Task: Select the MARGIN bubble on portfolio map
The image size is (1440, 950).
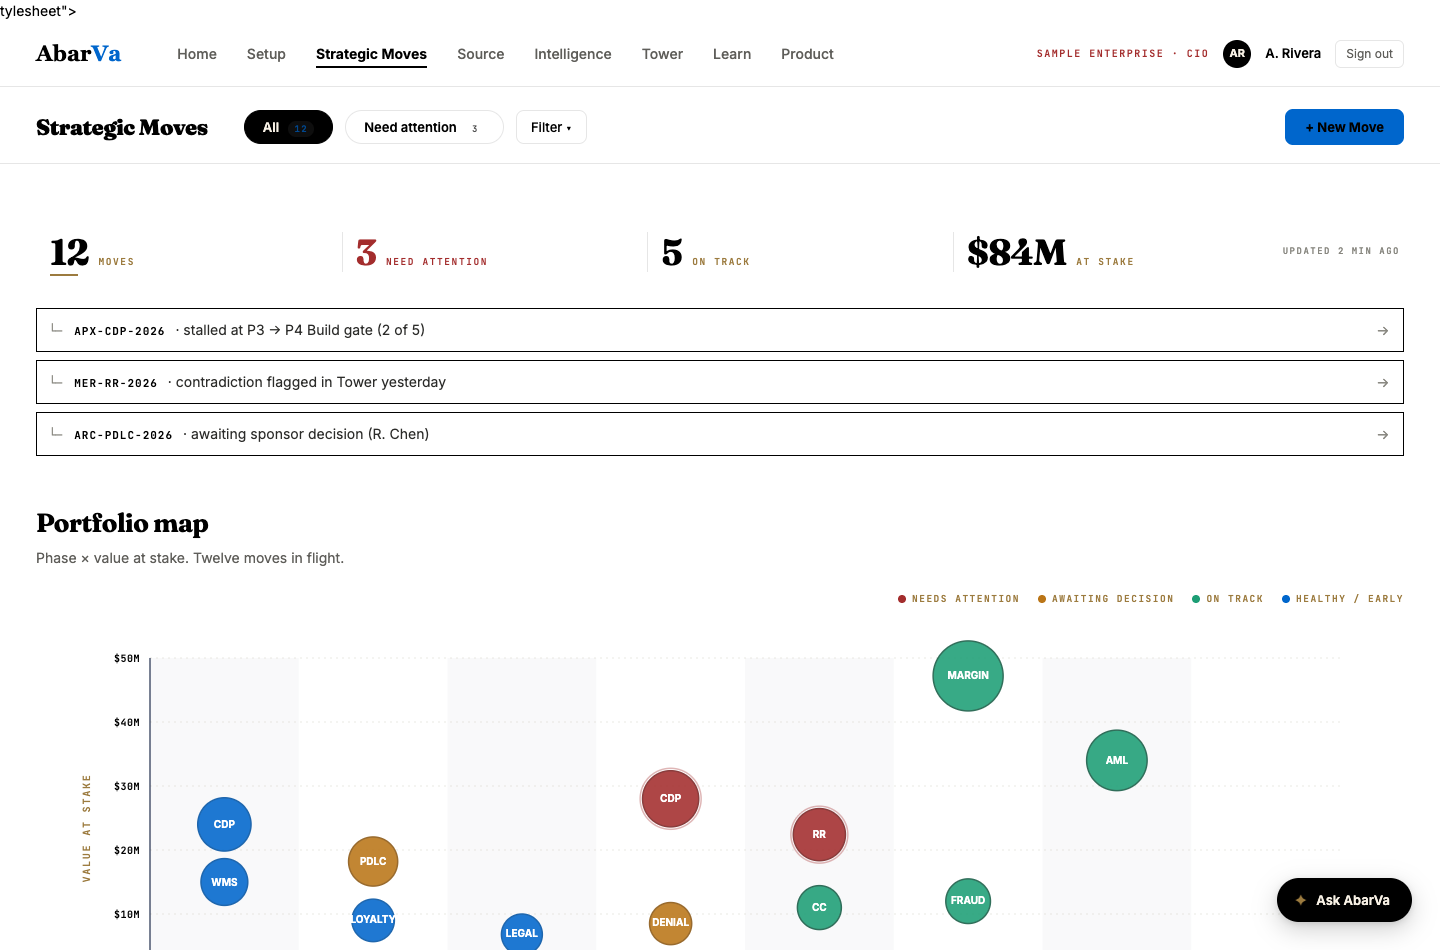Action: 968,676
